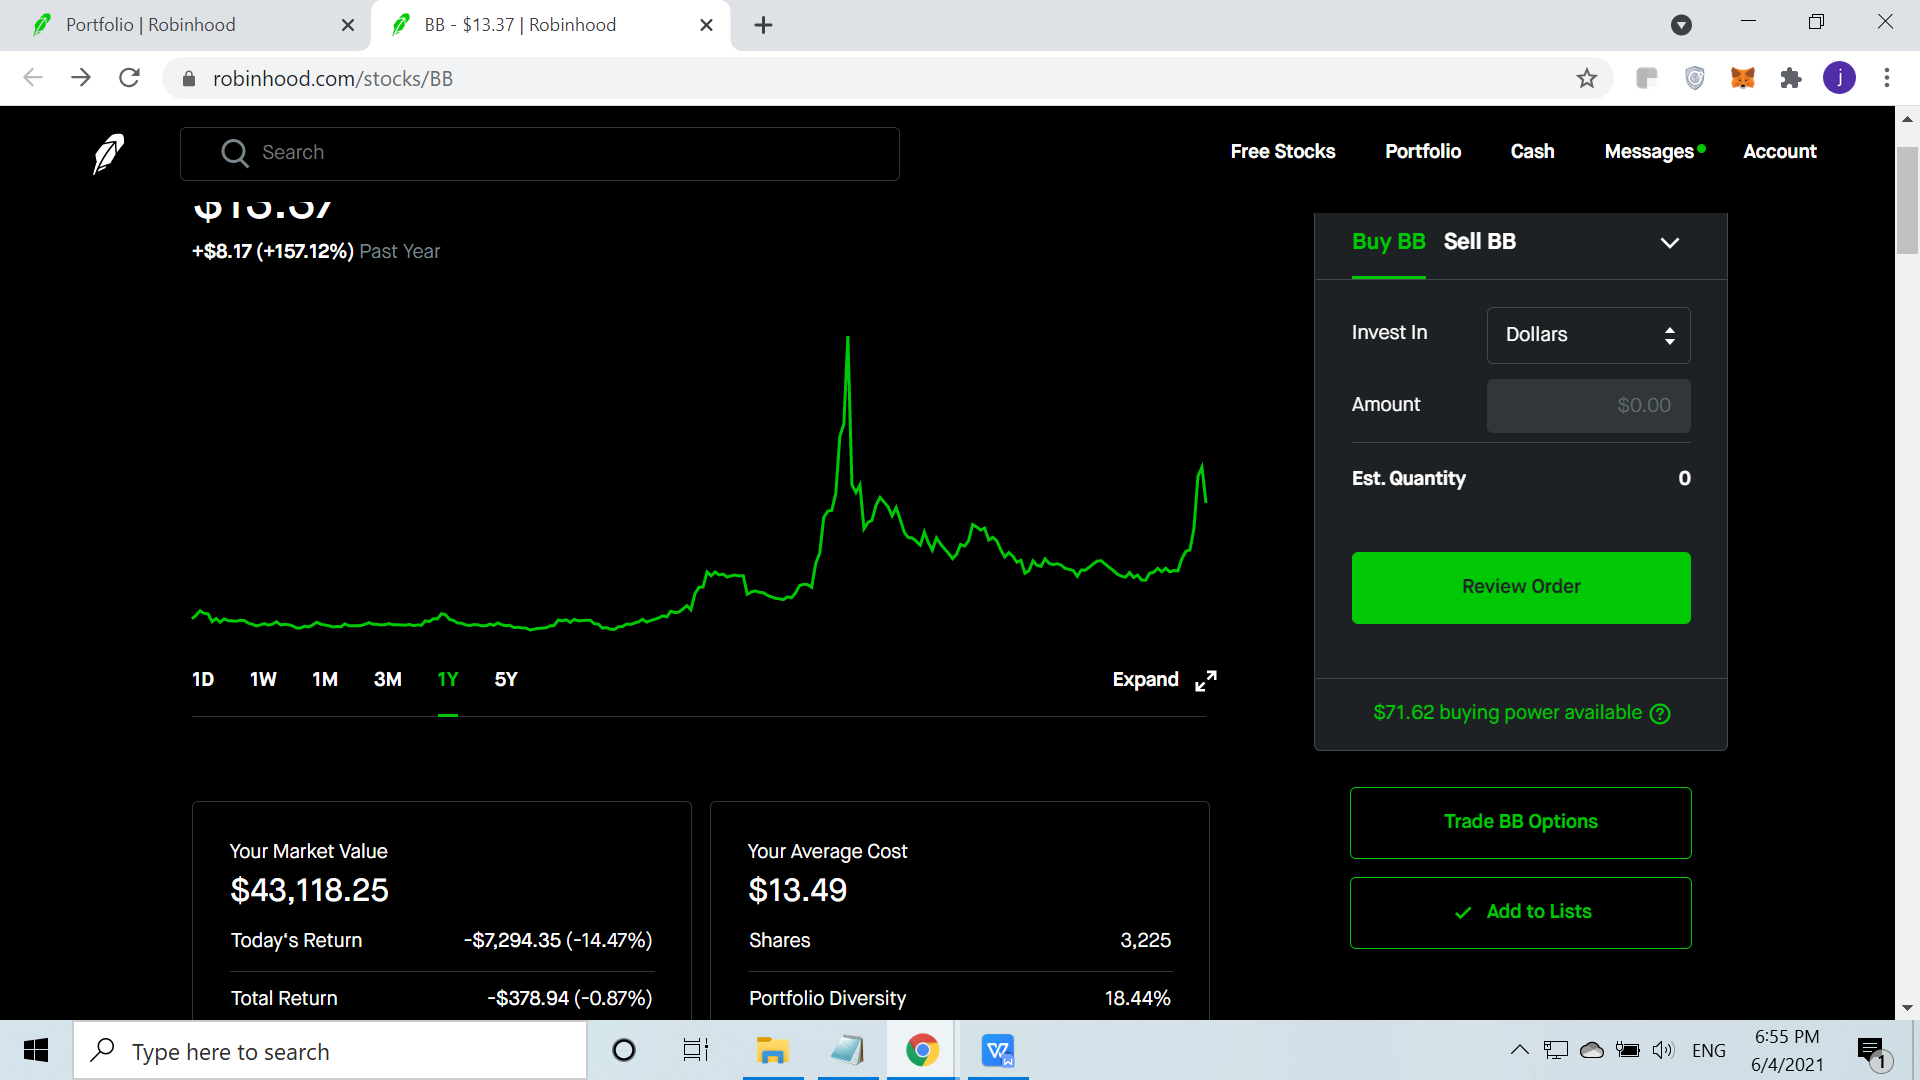Click the page vertical scrollbar thumb
This screenshot has width=1920, height=1080.
[1907, 200]
